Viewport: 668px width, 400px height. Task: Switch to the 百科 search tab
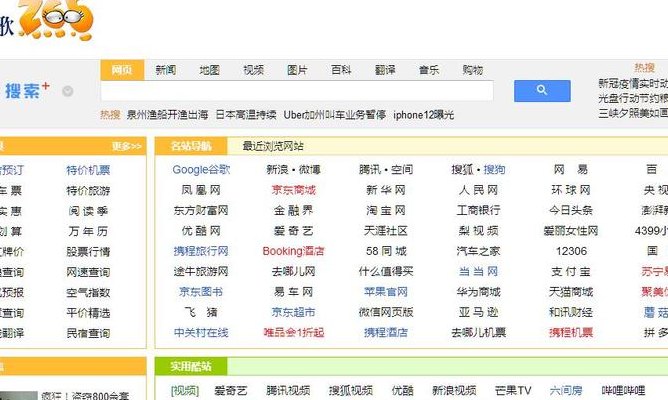341,70
